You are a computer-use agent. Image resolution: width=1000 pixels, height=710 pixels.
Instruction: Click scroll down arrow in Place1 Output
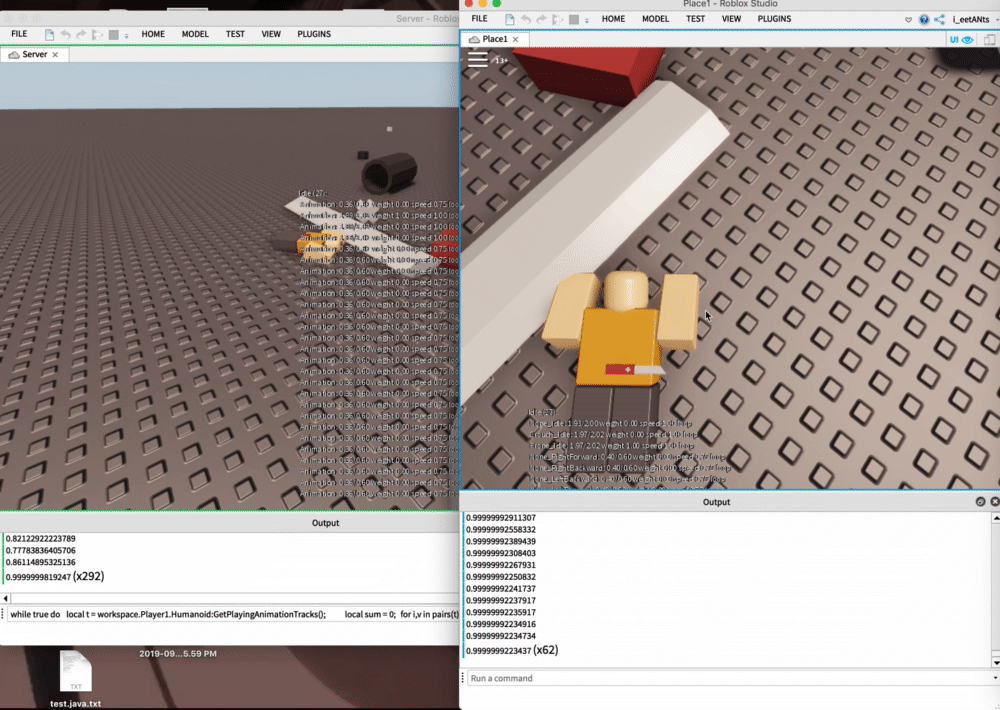point(996,662)
